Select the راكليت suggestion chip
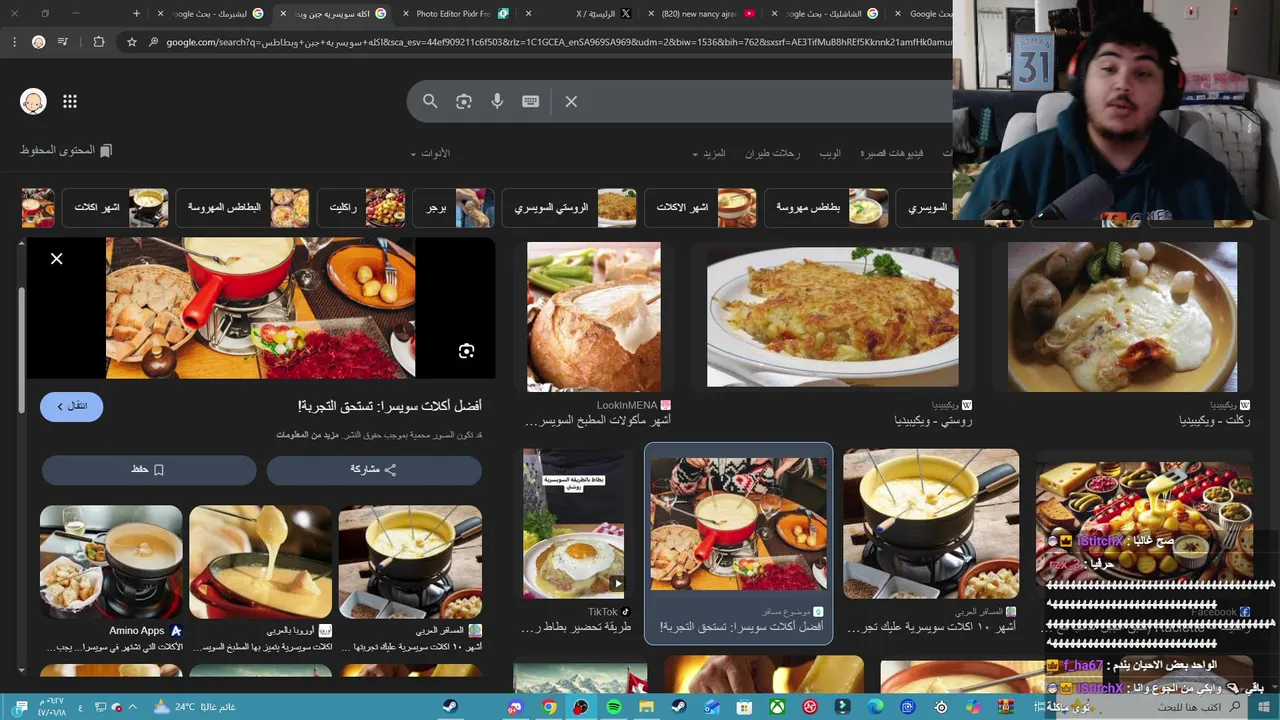The image size is (1280, 720). [362, 208]
